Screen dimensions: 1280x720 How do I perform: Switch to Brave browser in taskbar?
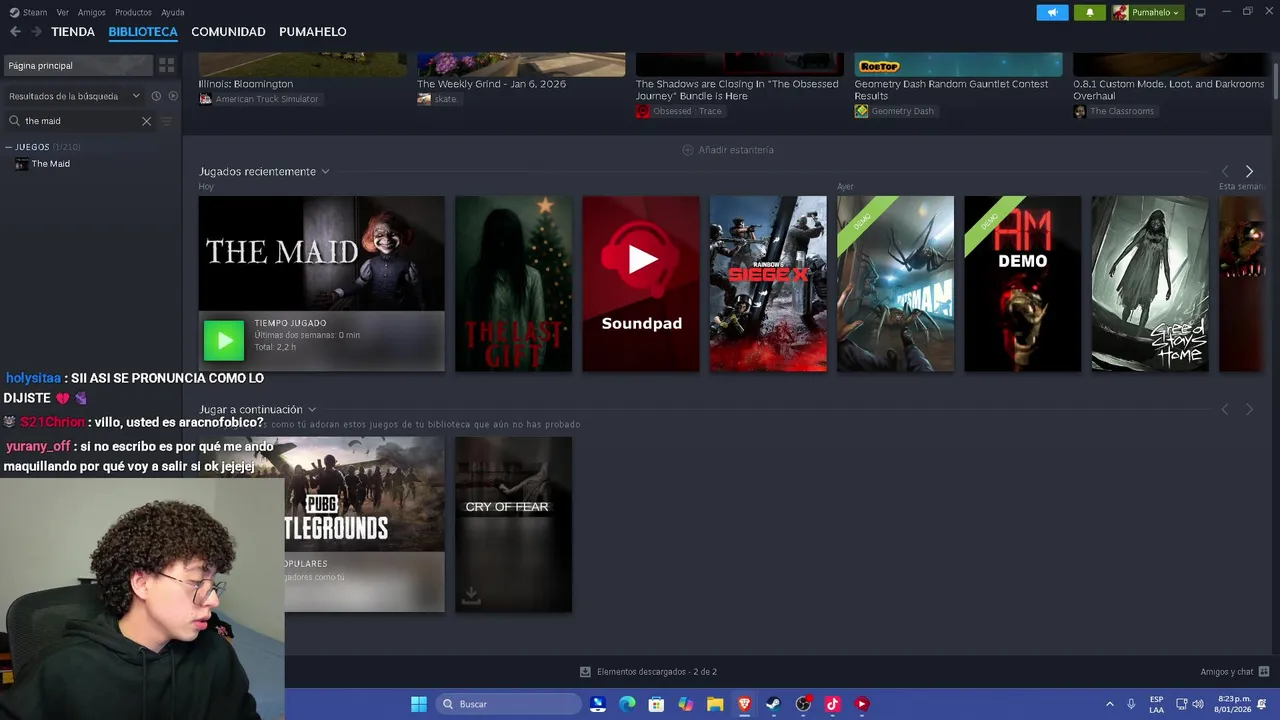coord(744,704)
